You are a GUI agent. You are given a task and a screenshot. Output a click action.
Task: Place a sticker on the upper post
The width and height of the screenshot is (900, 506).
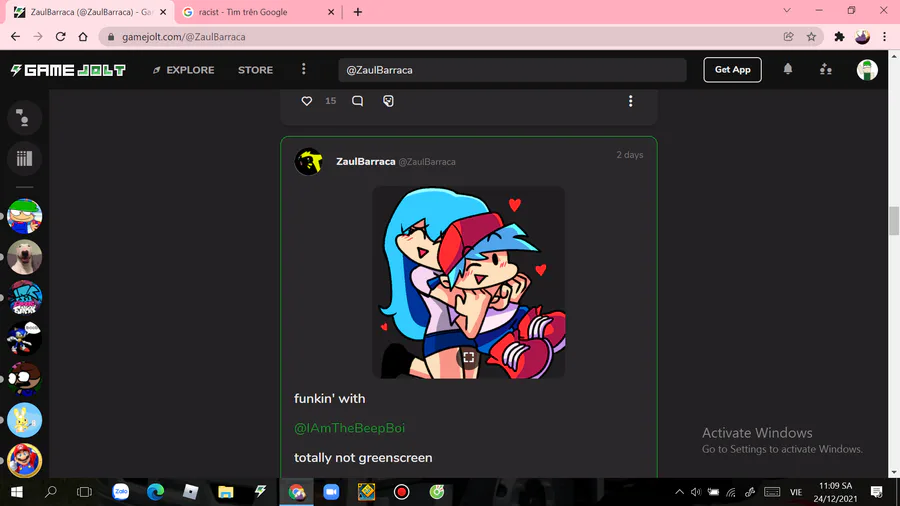point(389,101)
